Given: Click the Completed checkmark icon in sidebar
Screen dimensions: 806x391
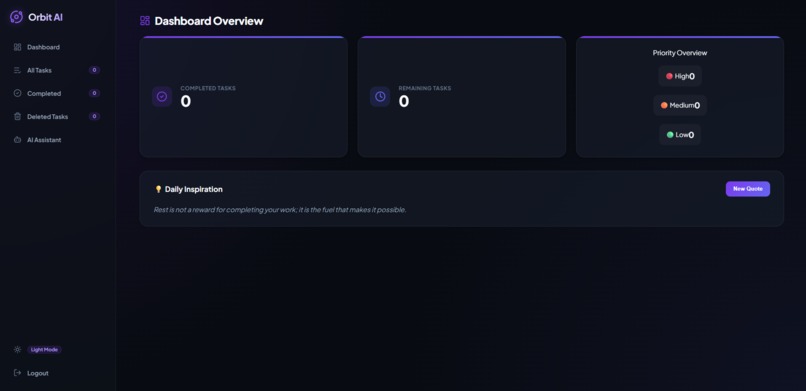Looking at the screenshot, I should (x=17, y=94).
